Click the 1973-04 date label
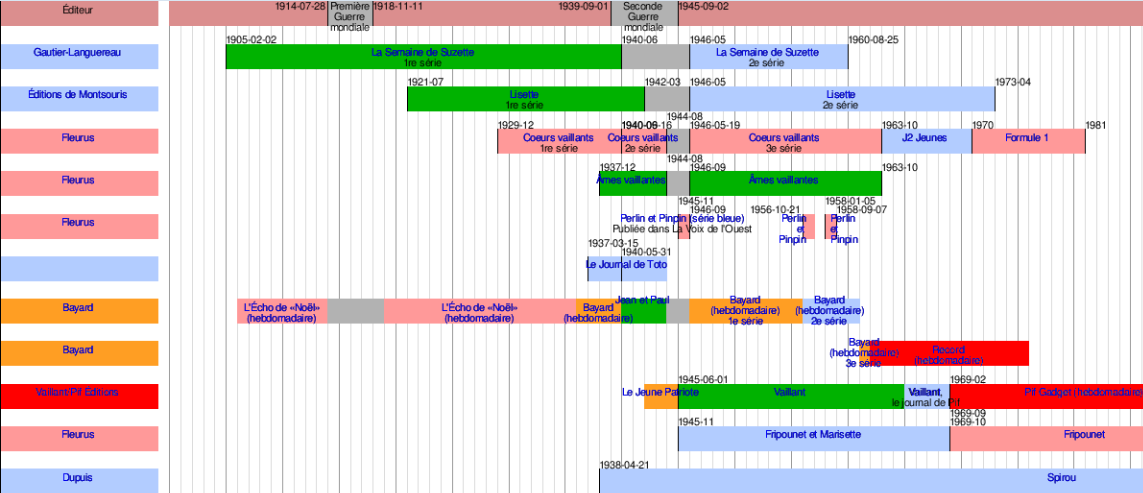The height and width of the screenshot is (493, 1143). (x=1013, y=82)
